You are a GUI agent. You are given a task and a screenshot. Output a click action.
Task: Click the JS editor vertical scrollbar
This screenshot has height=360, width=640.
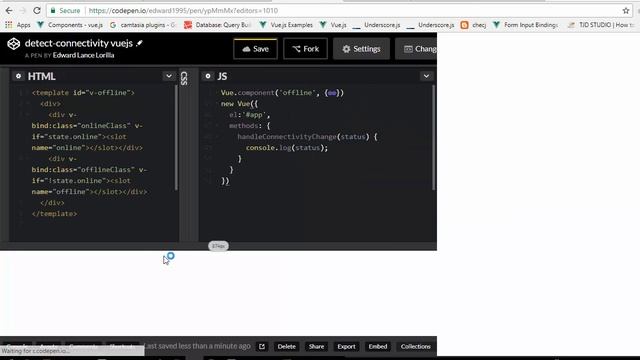pos(433,138)
